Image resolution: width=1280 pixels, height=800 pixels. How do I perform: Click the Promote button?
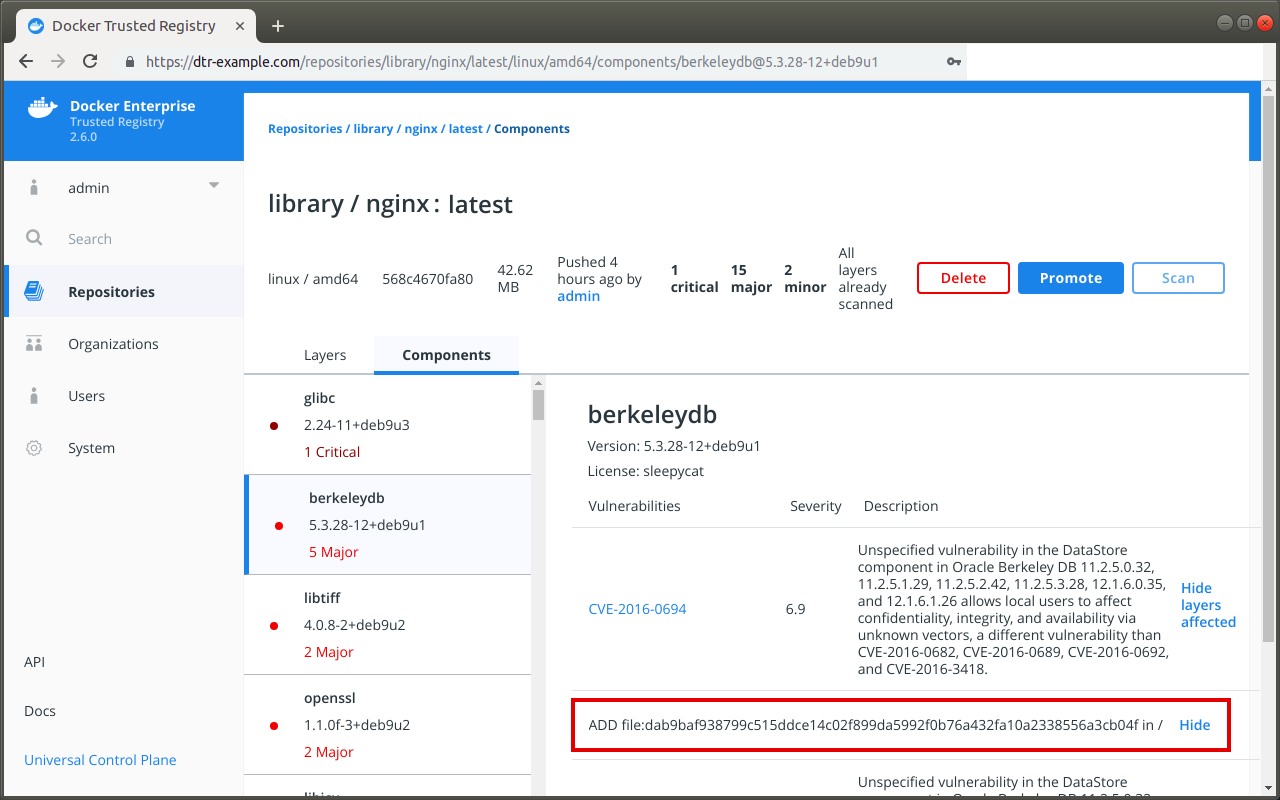pyautogui.click(x=1070, y=278)
